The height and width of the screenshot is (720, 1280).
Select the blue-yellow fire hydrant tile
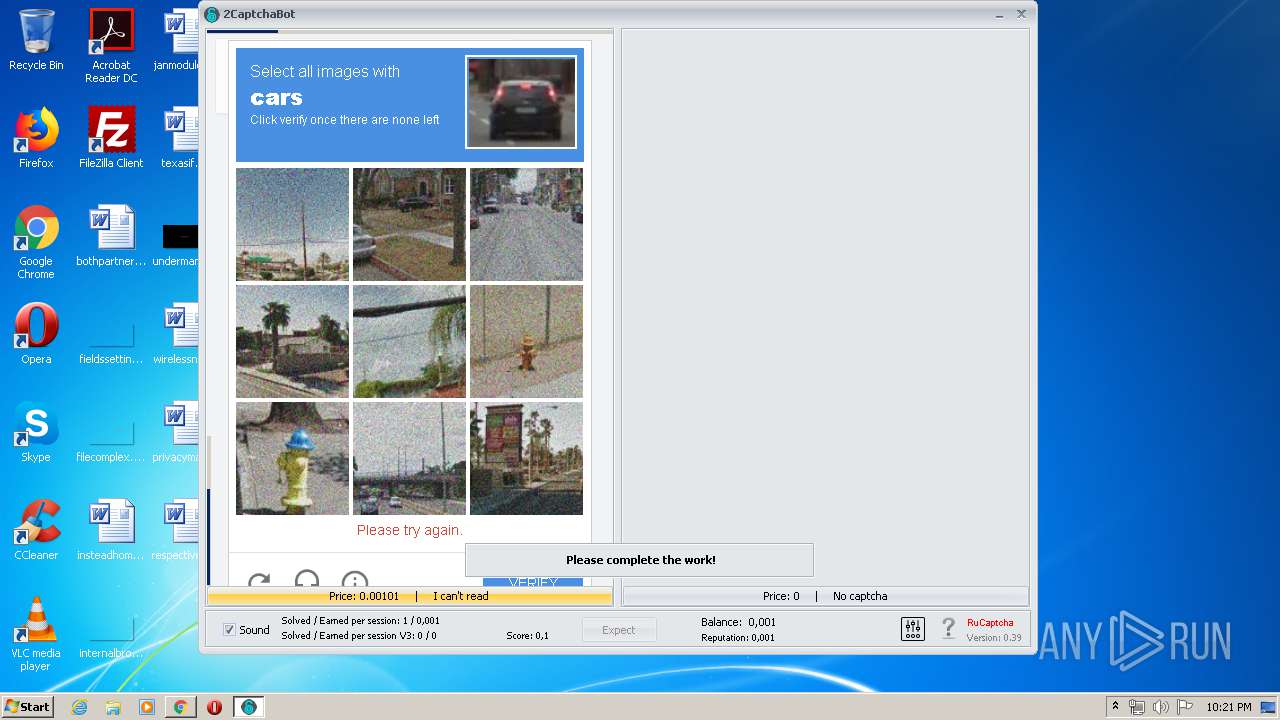point(292,458)
